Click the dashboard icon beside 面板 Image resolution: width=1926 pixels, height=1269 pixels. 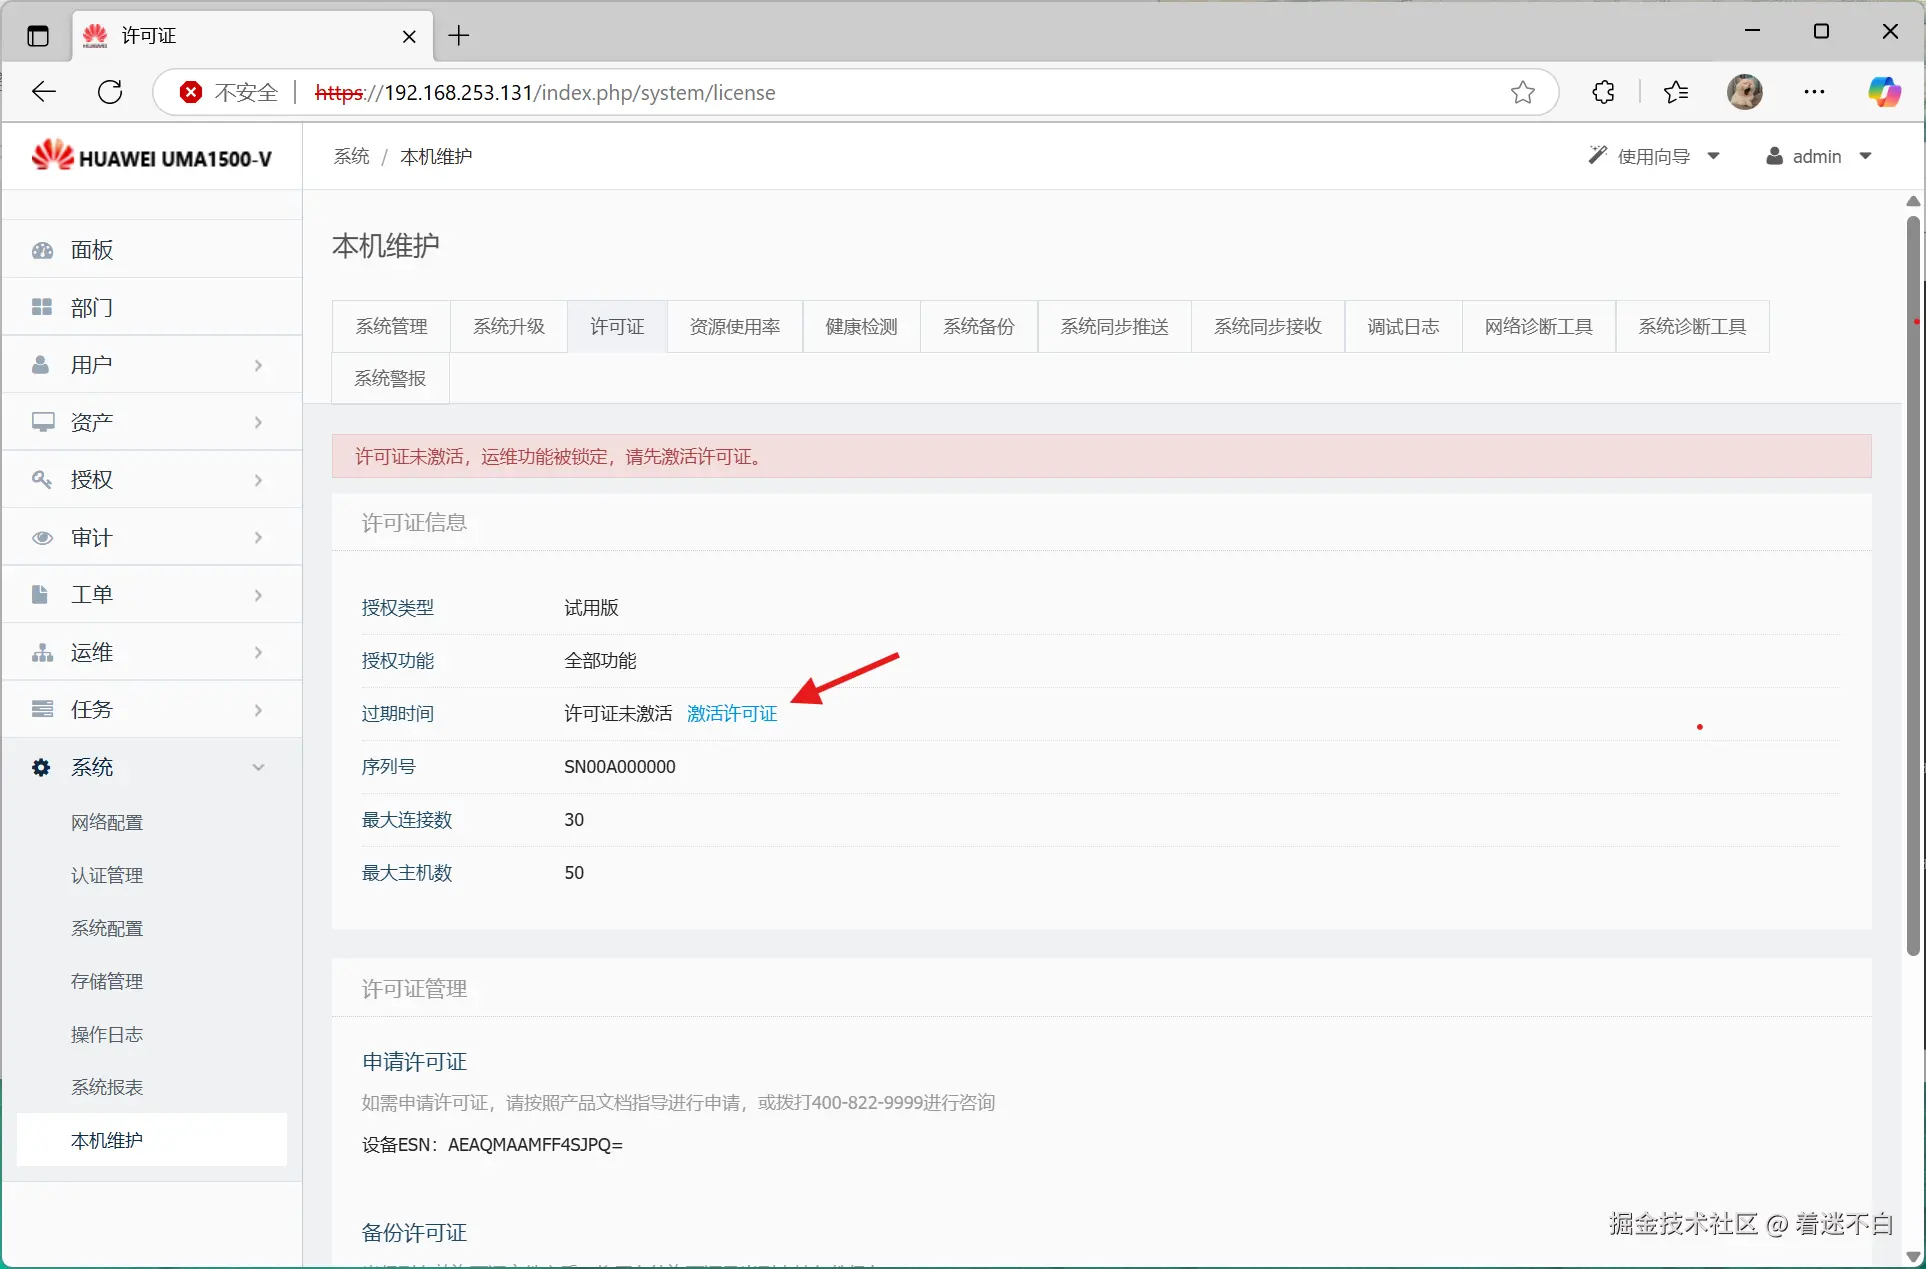[x=42, y=250]
